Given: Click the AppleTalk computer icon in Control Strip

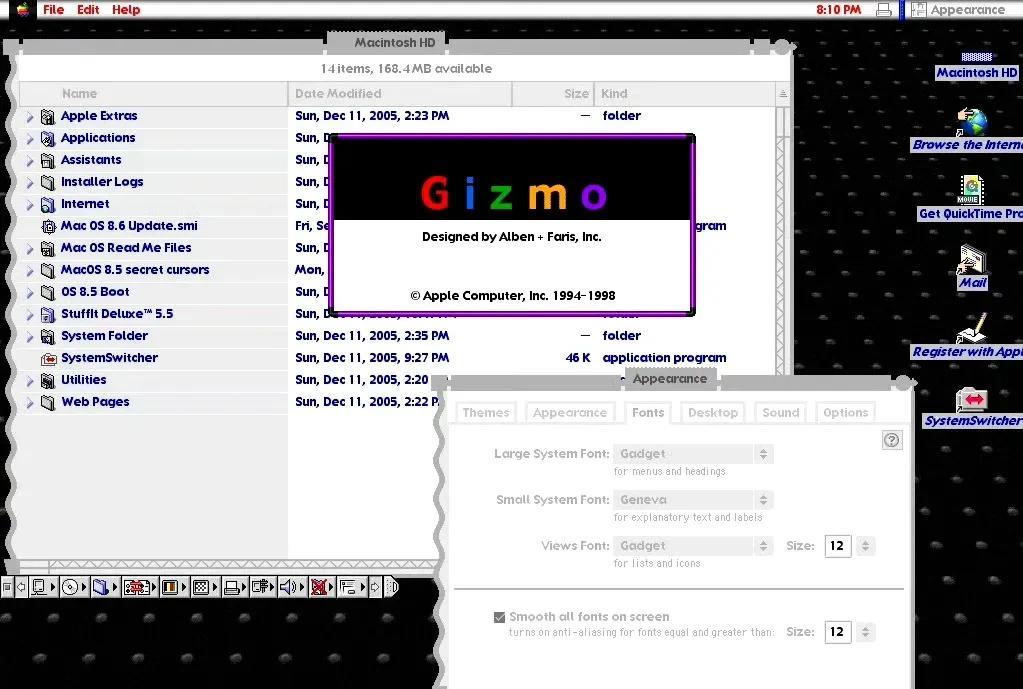Looking at the screenshot, I should (39, 587).
